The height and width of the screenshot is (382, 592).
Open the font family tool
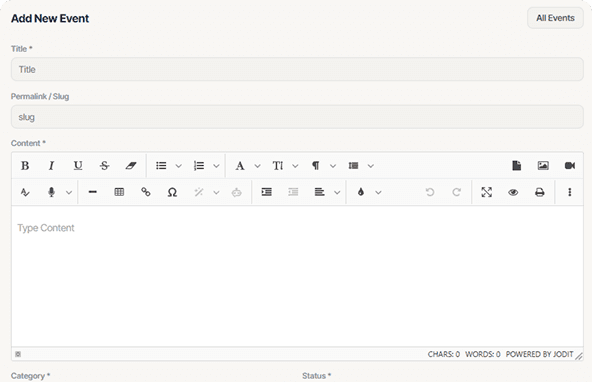pos(240,166)
